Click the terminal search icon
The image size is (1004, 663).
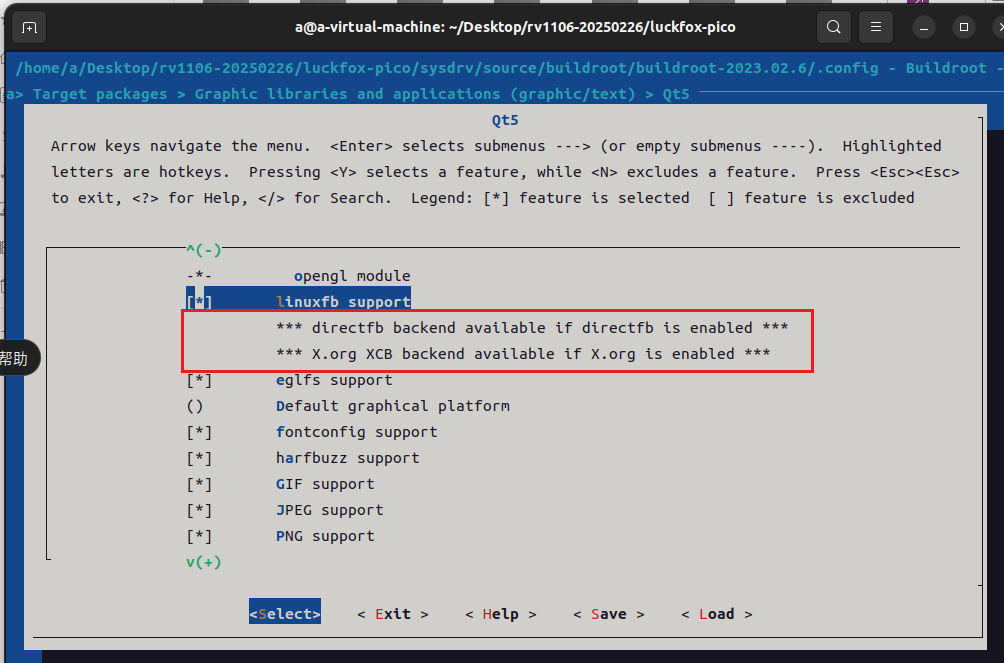pyautogui.click(x=834, y=27)
